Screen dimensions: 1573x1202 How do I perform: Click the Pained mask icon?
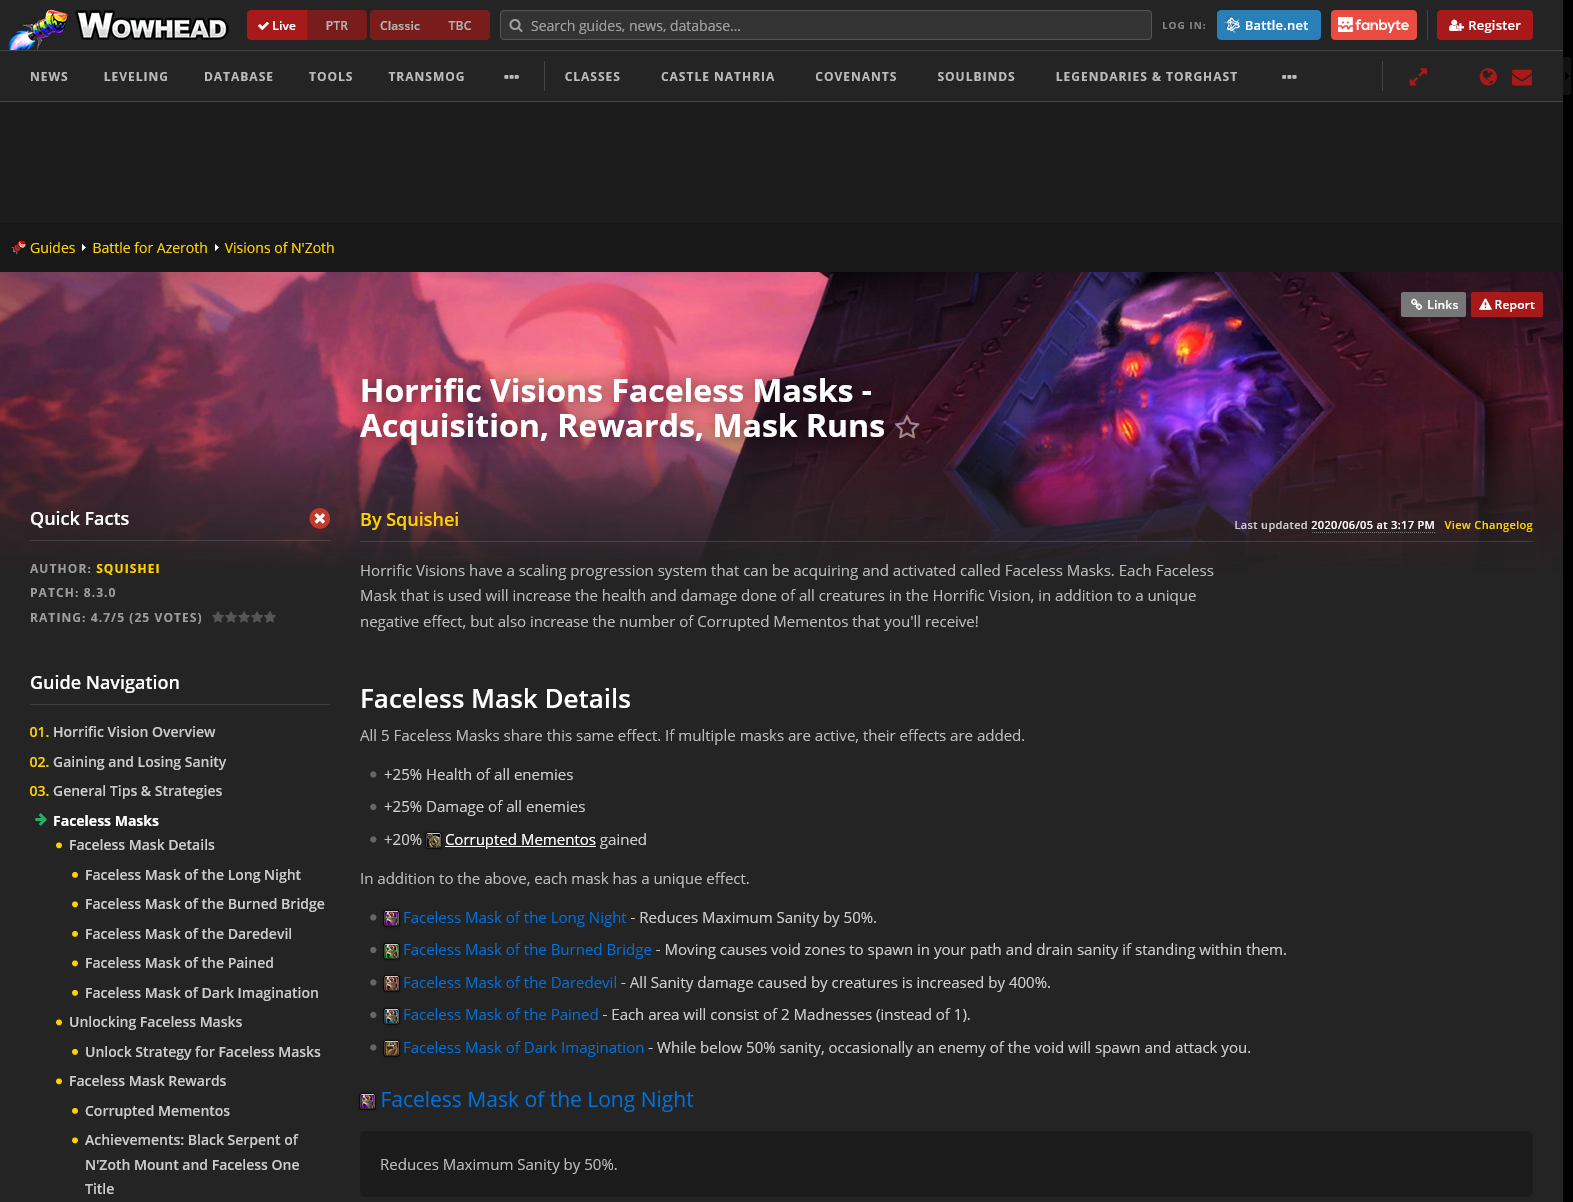(392, 1015)
